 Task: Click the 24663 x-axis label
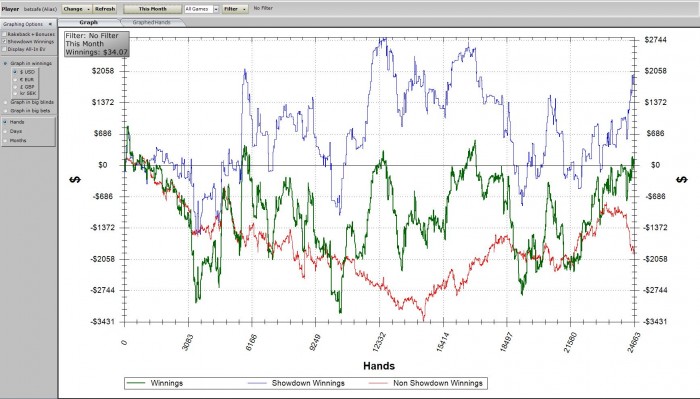[x=633, y=341]
